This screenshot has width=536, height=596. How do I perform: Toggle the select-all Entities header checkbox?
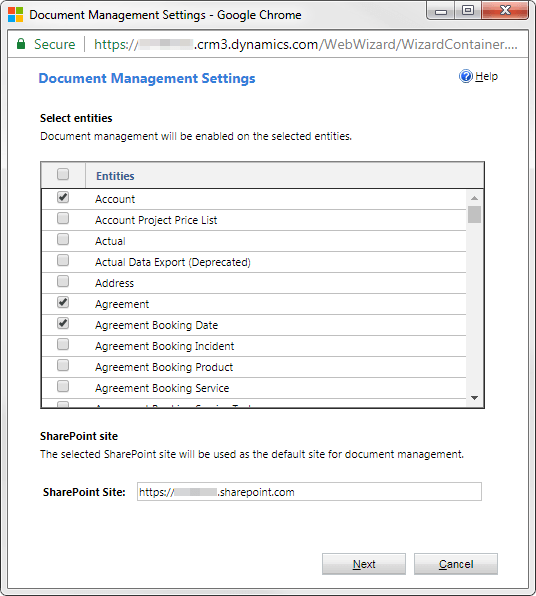63,174
